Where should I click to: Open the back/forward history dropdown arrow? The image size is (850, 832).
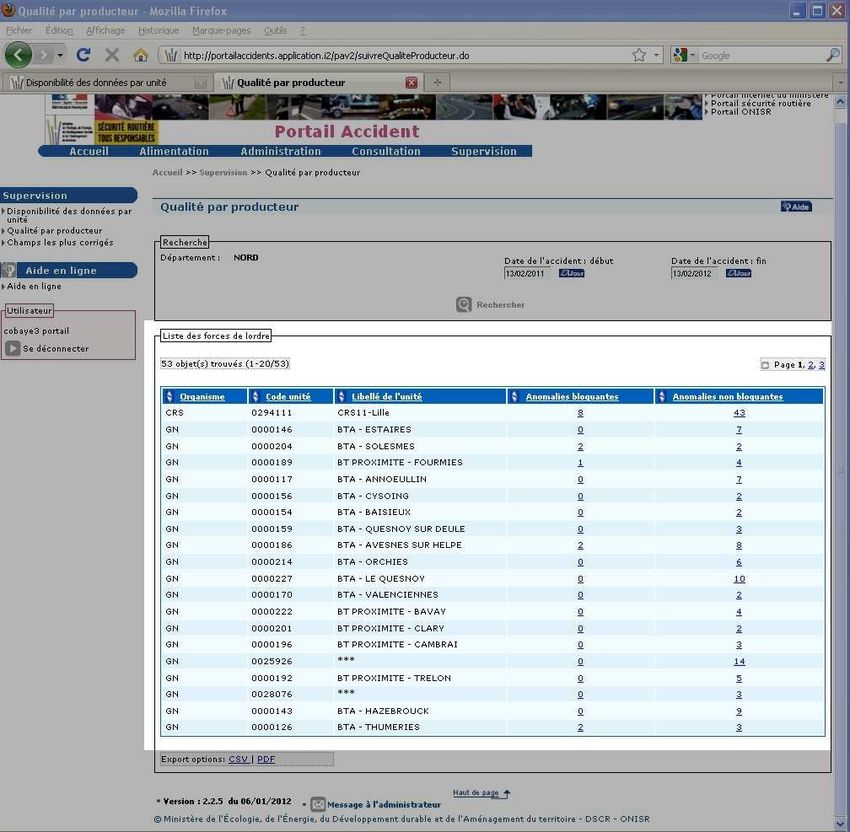(x=59, y=55)
